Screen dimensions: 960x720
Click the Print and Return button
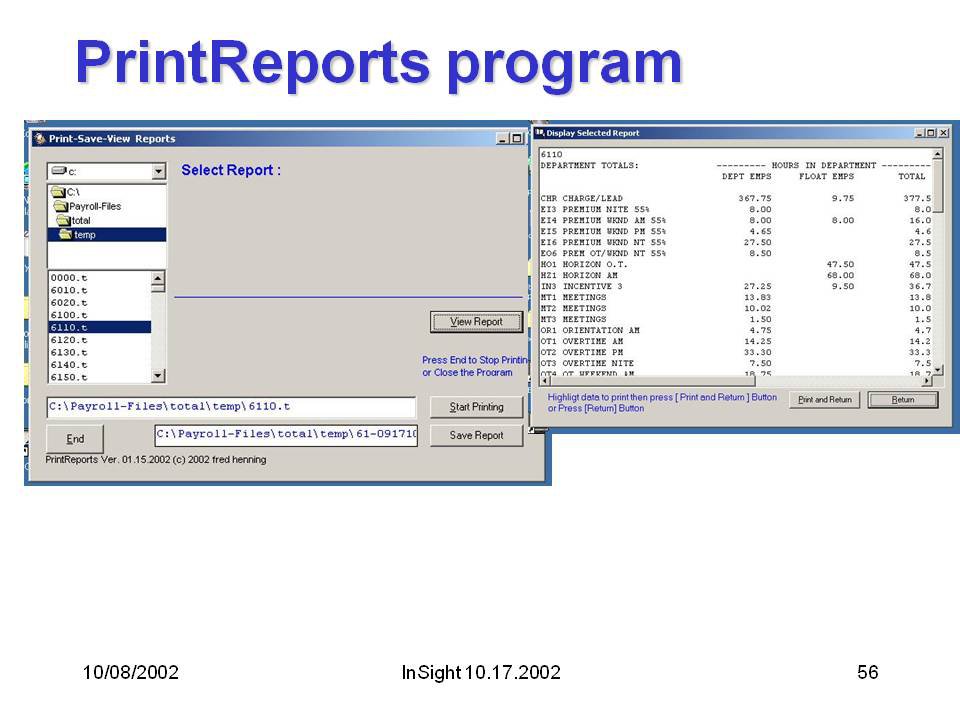825,400
